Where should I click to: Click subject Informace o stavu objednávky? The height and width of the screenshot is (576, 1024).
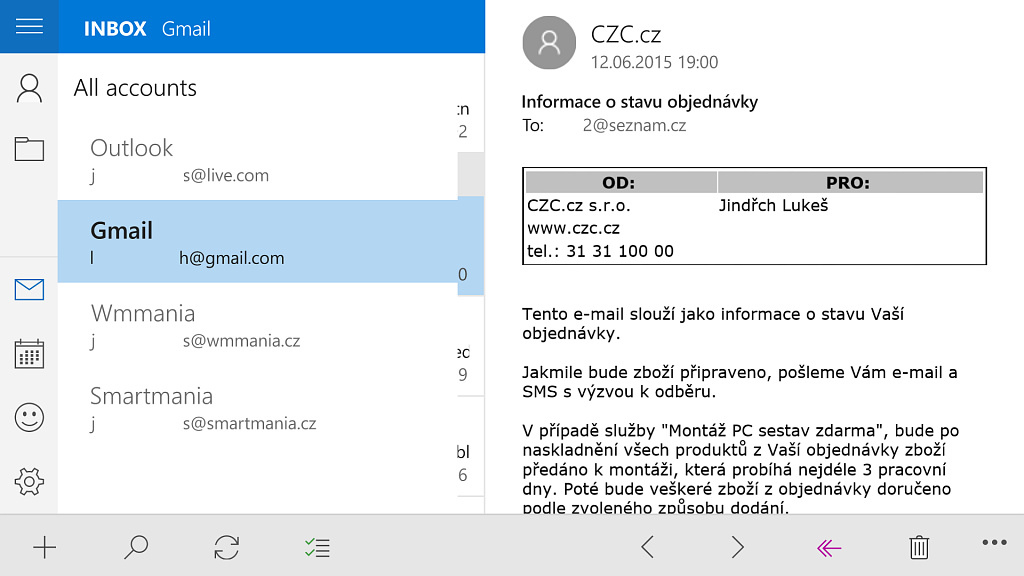point(639,102)
